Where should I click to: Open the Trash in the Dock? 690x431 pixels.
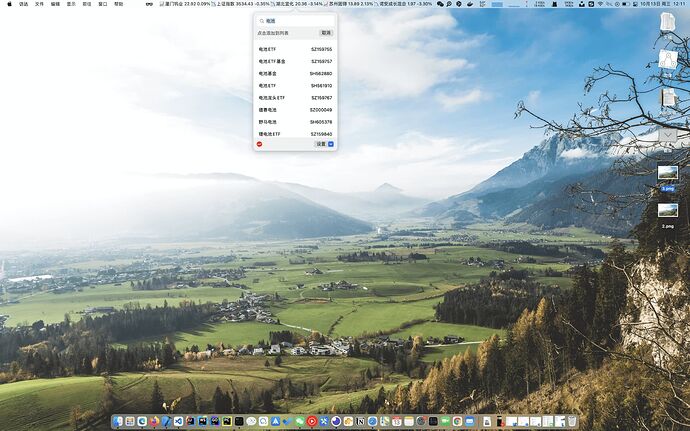point(571,421)
